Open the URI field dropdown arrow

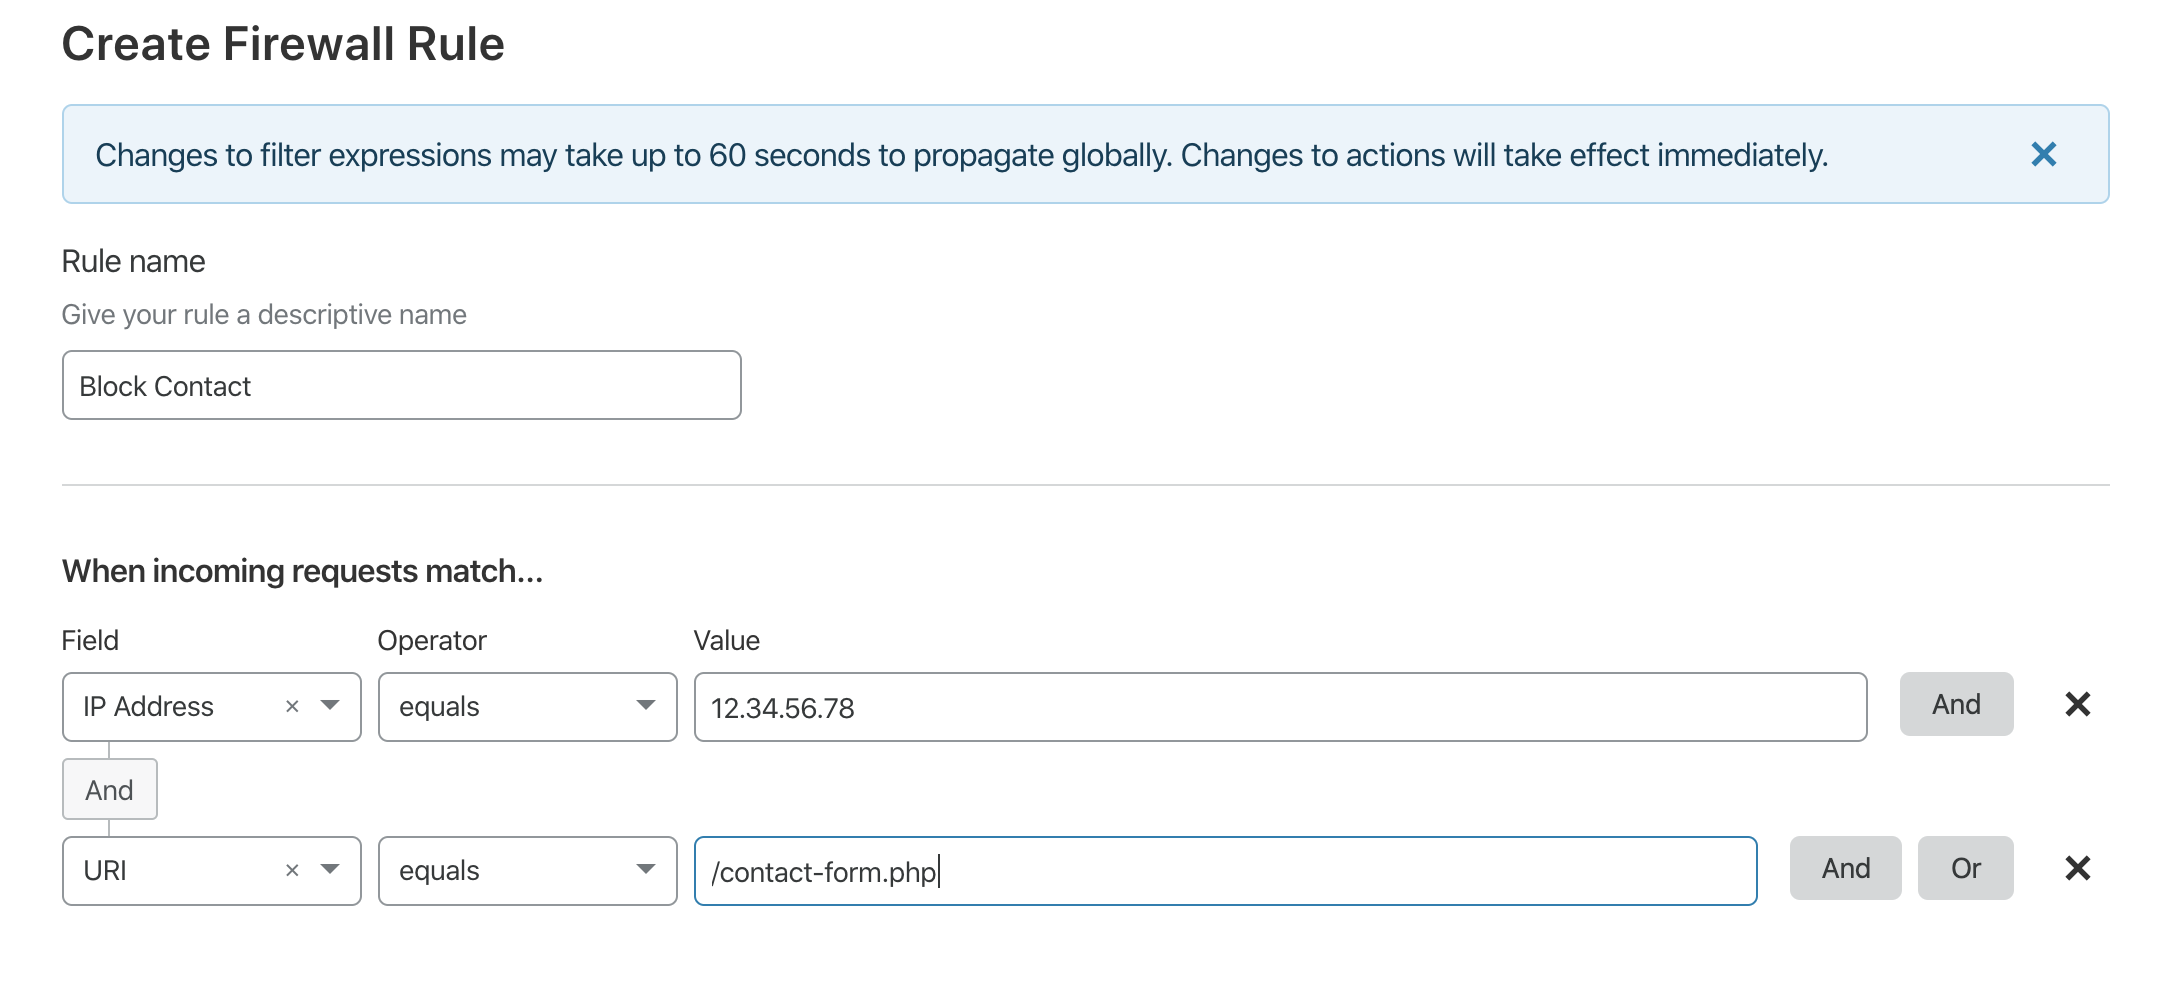[x=330, y=870]
